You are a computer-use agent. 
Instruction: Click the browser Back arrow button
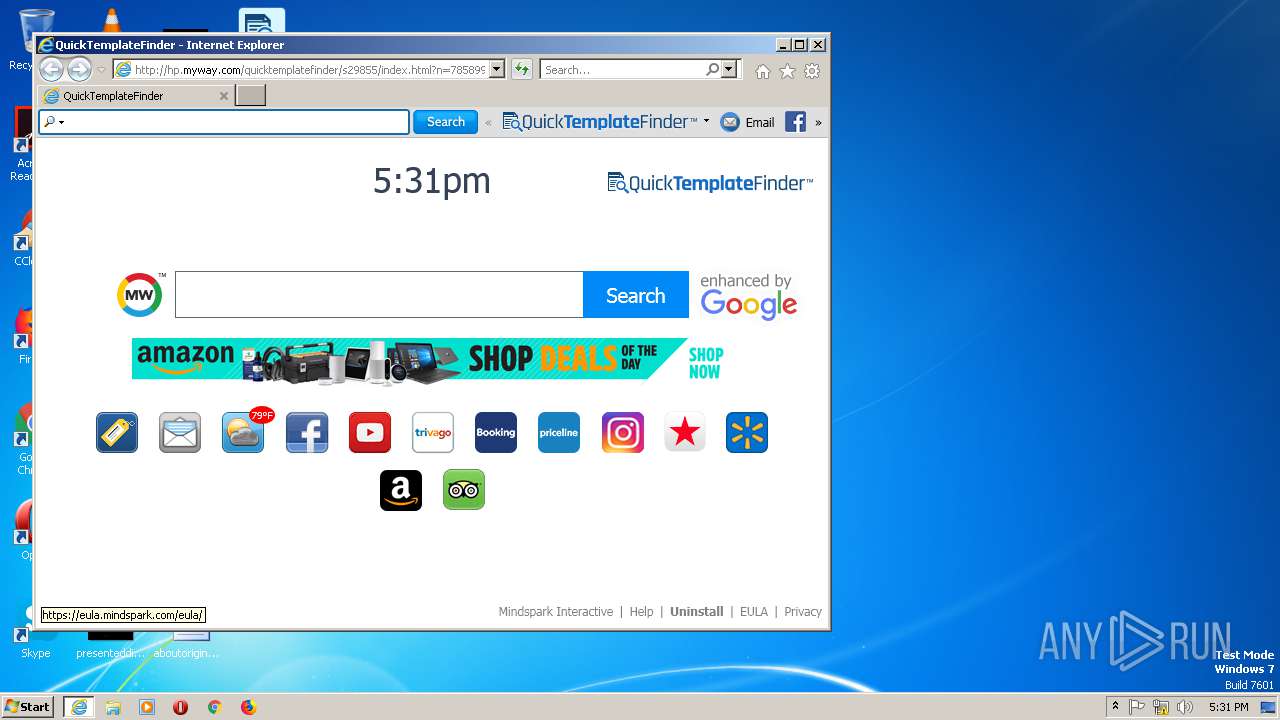(51, 69)
